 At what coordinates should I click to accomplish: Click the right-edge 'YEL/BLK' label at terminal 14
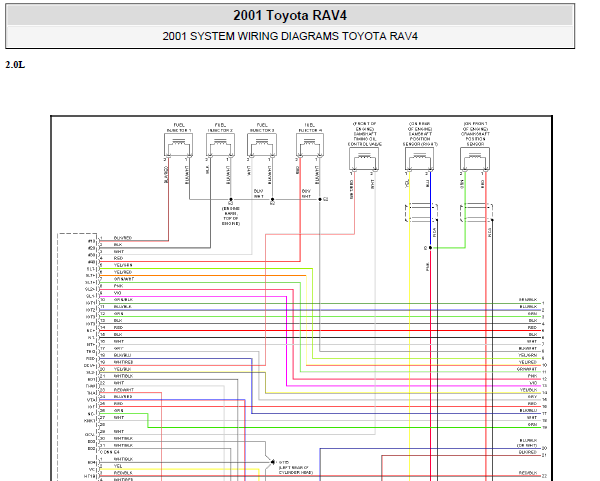528,390
